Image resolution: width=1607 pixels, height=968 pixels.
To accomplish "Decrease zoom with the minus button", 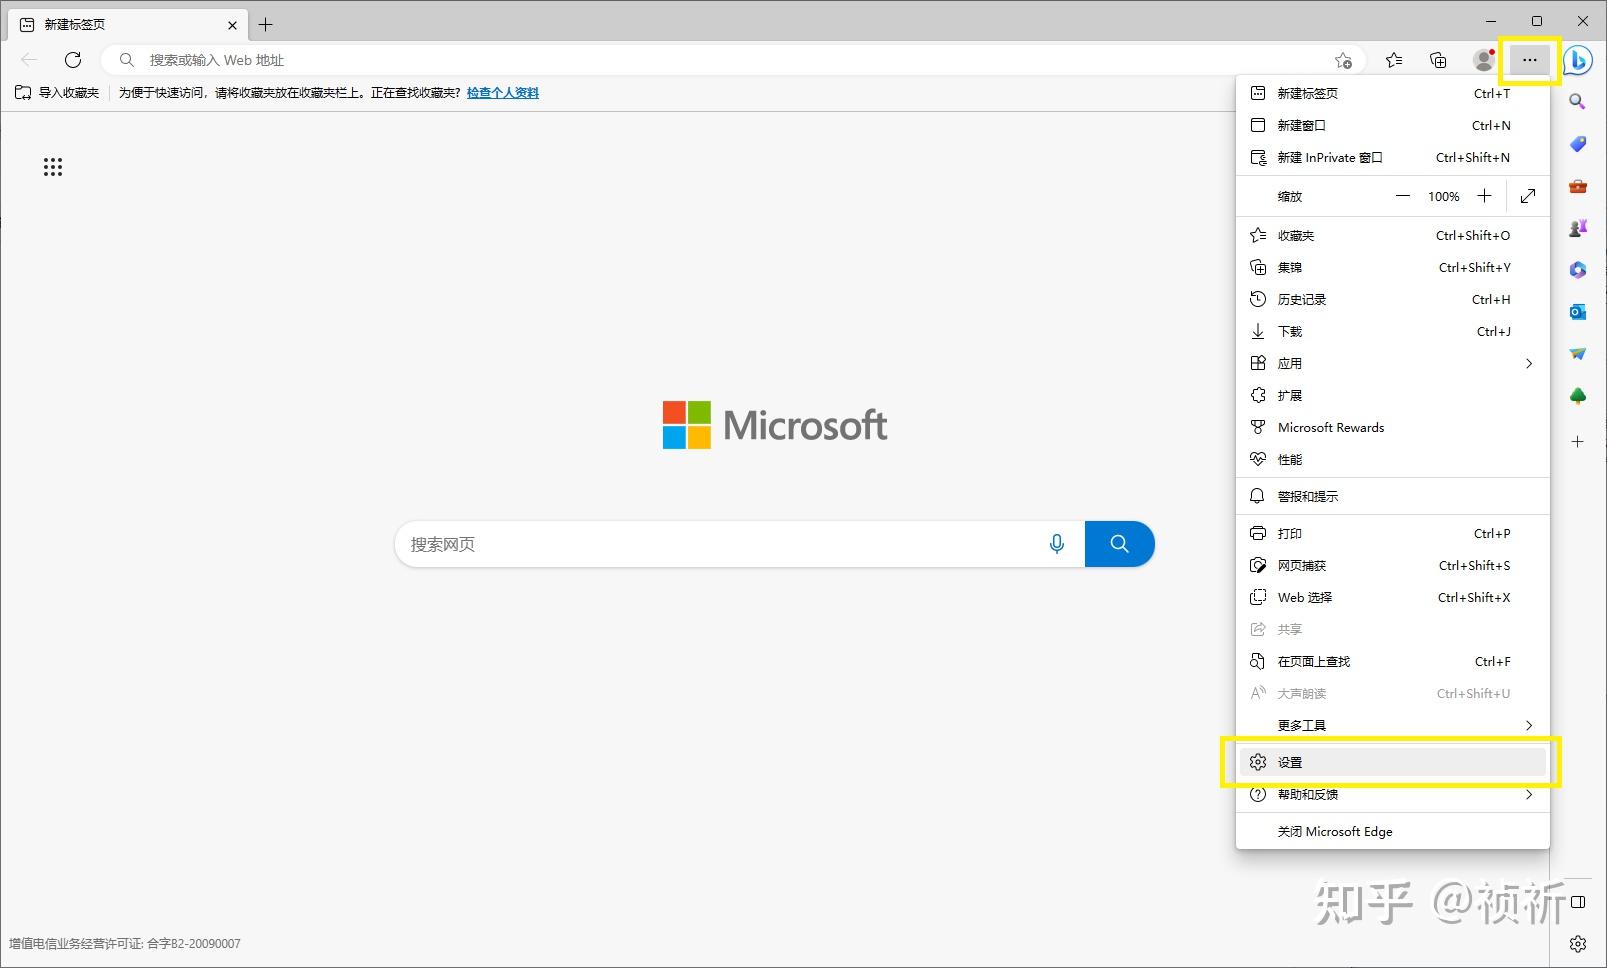I will click(1403, 196).
